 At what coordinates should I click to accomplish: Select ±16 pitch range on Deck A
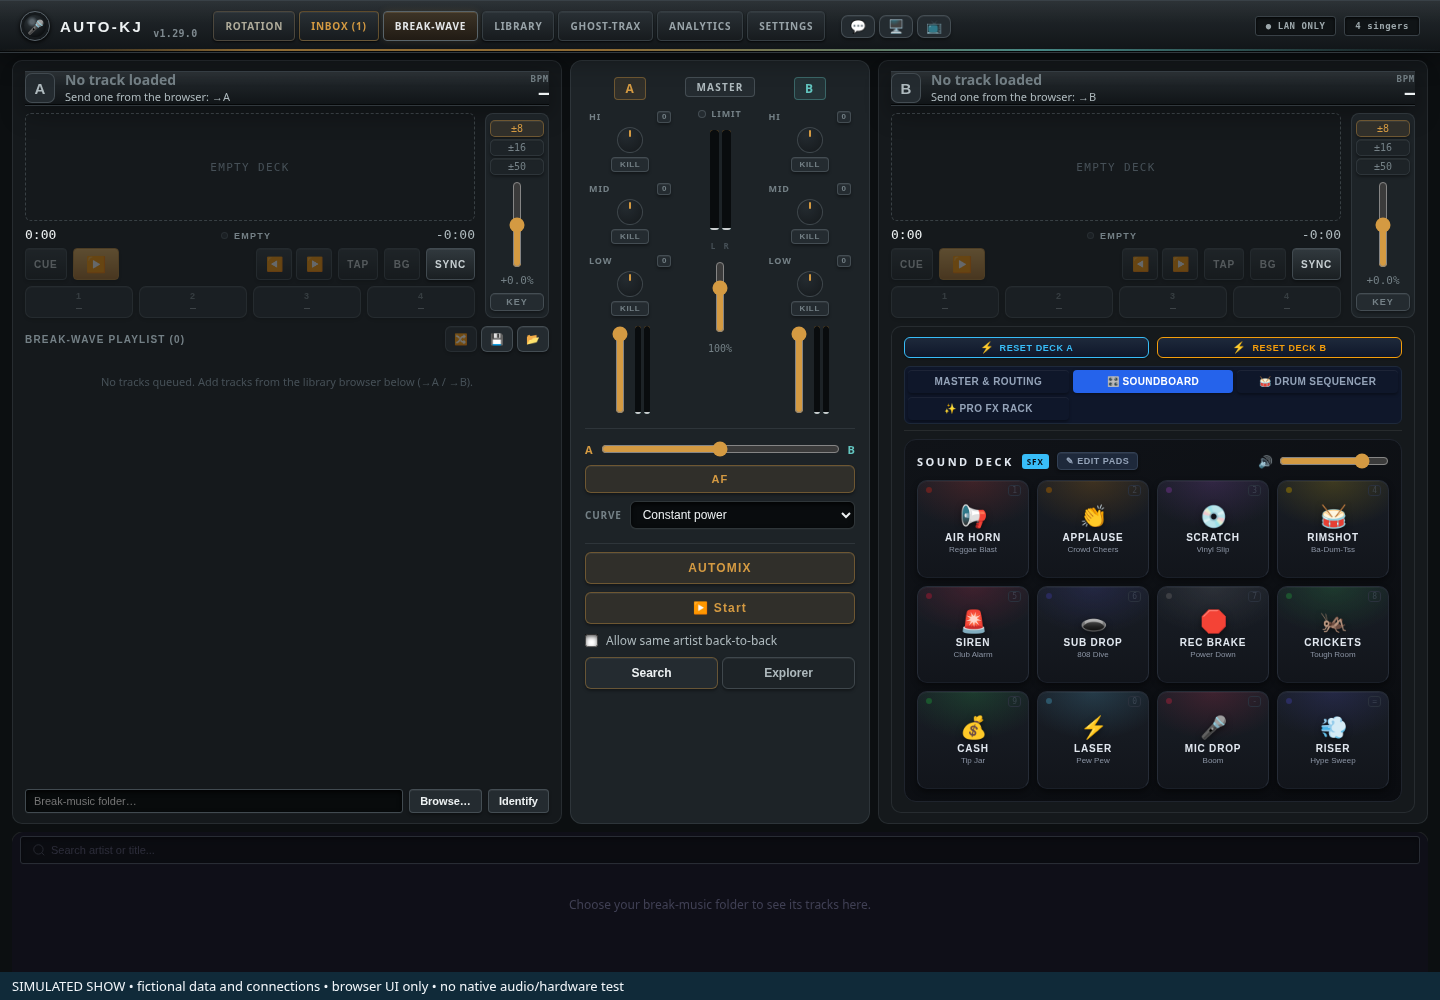517,147
